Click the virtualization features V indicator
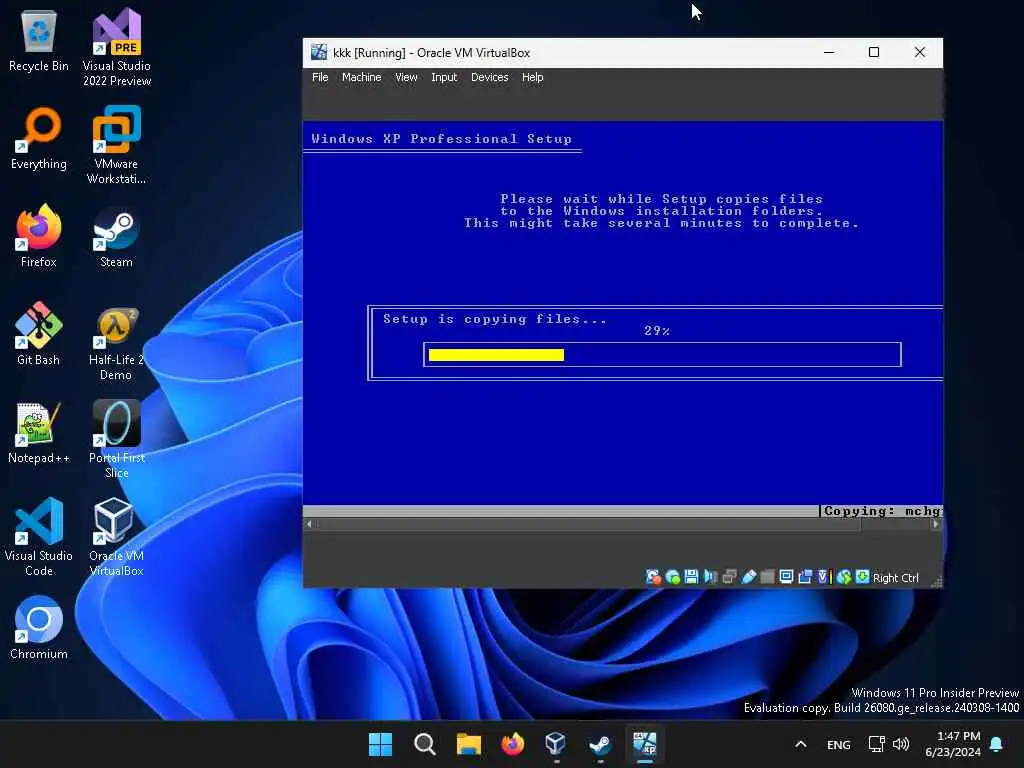The width and height of the screenshot is (1024, 768). (825, 577)
